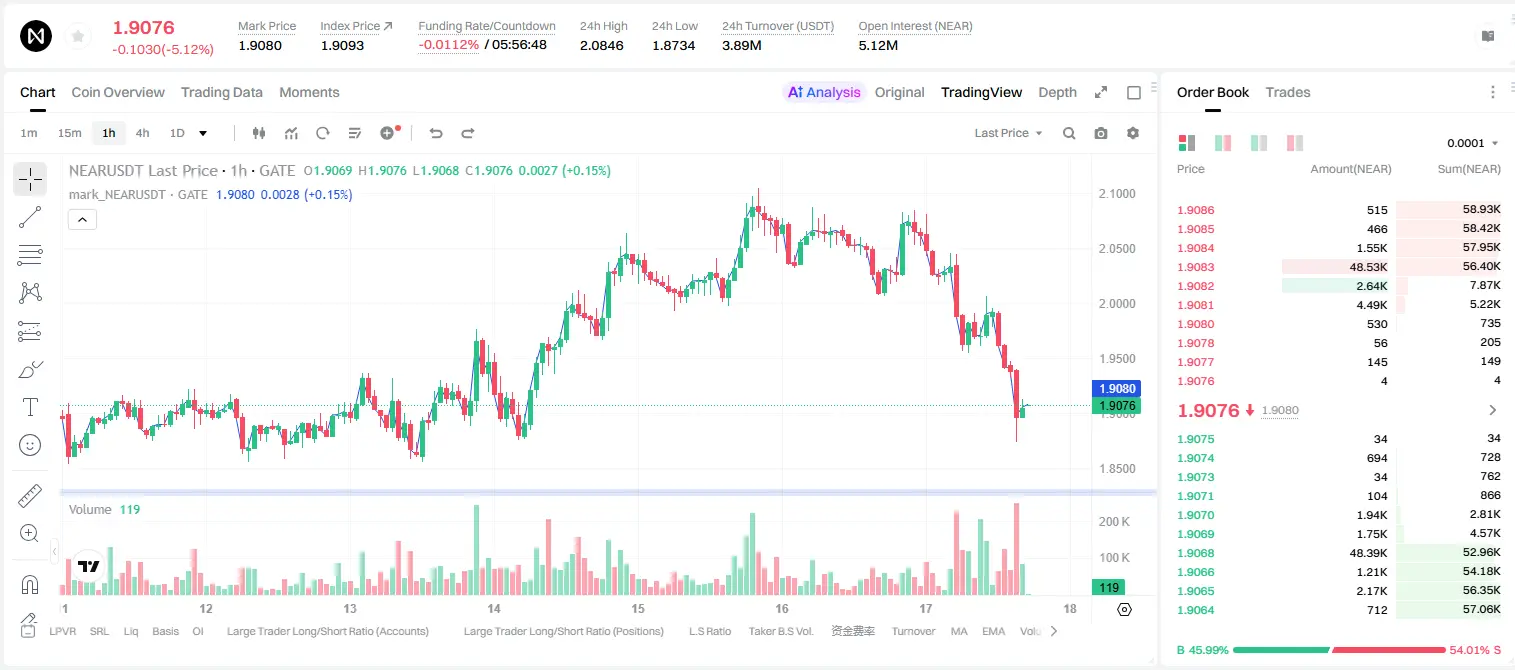The image size is (1515, 670).
Task: Expand the Last Price dropdown
Action: click(x=1009, y=133)
